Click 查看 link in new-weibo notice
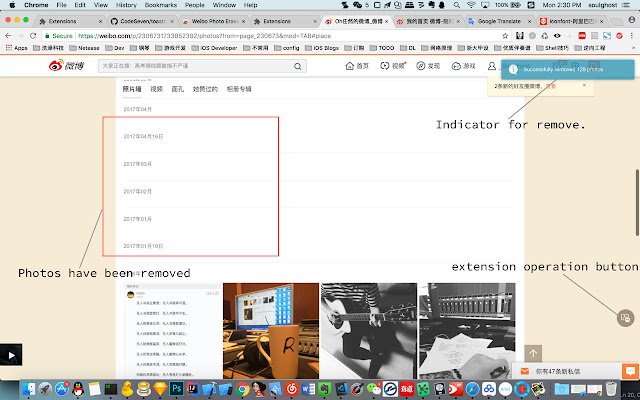This screenshot has height=400, width=640. [x=551, y=86]
